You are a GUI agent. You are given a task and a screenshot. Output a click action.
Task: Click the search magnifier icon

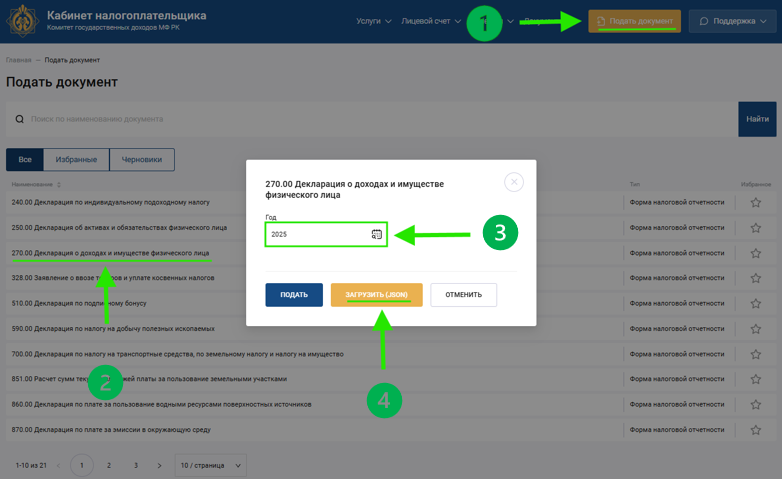19,119
